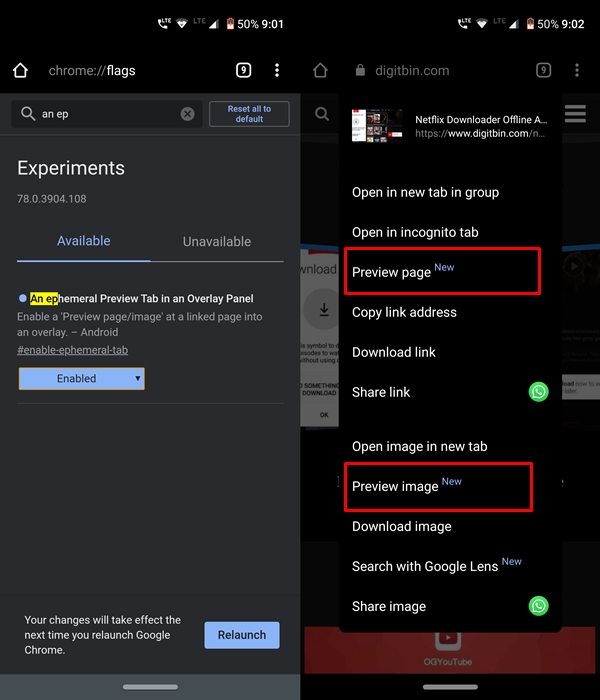Share image via WhatsApp icon
The height and width of the screenshot is (700, 600).
point(539,606)
